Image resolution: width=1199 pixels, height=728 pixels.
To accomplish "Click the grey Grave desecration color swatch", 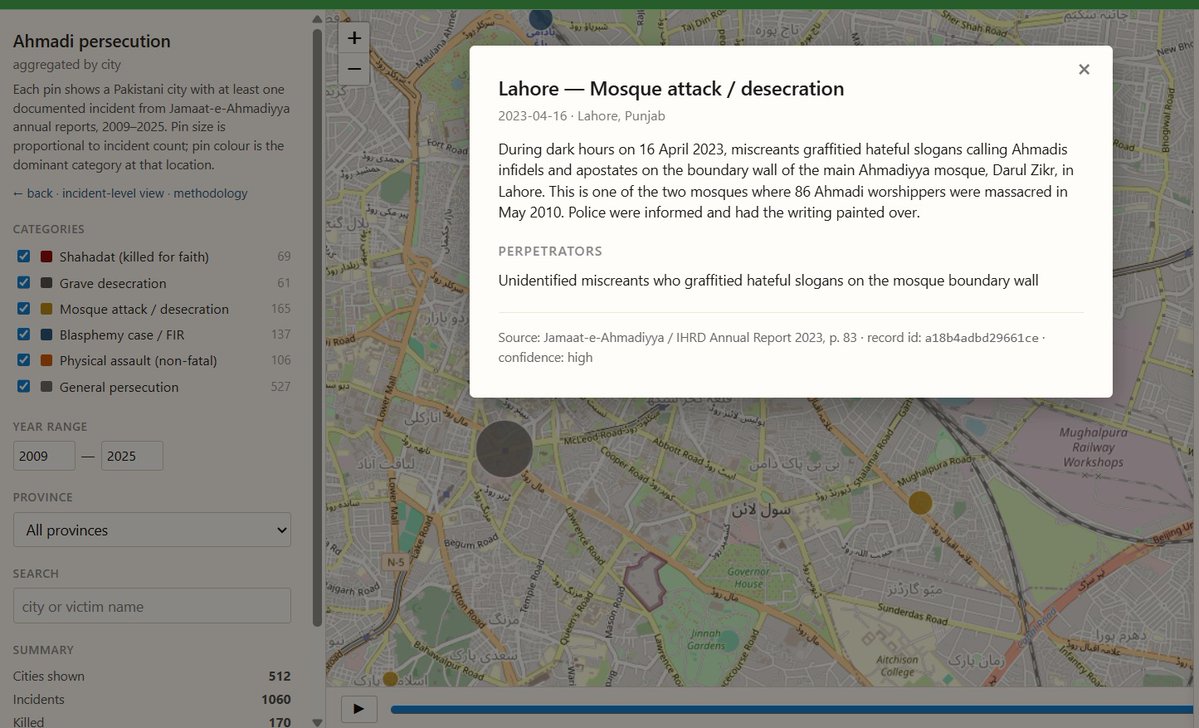I will pos(47,282).
